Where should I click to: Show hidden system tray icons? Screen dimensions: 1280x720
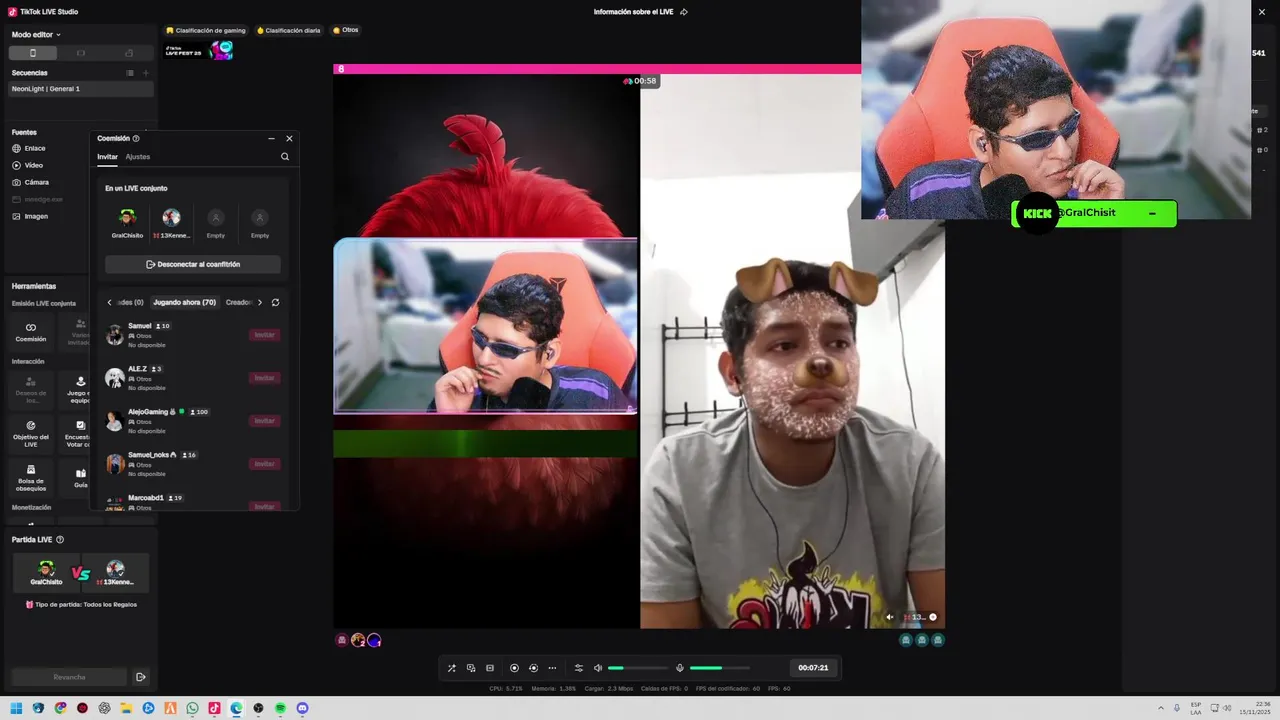click(x=1161, y=708)
